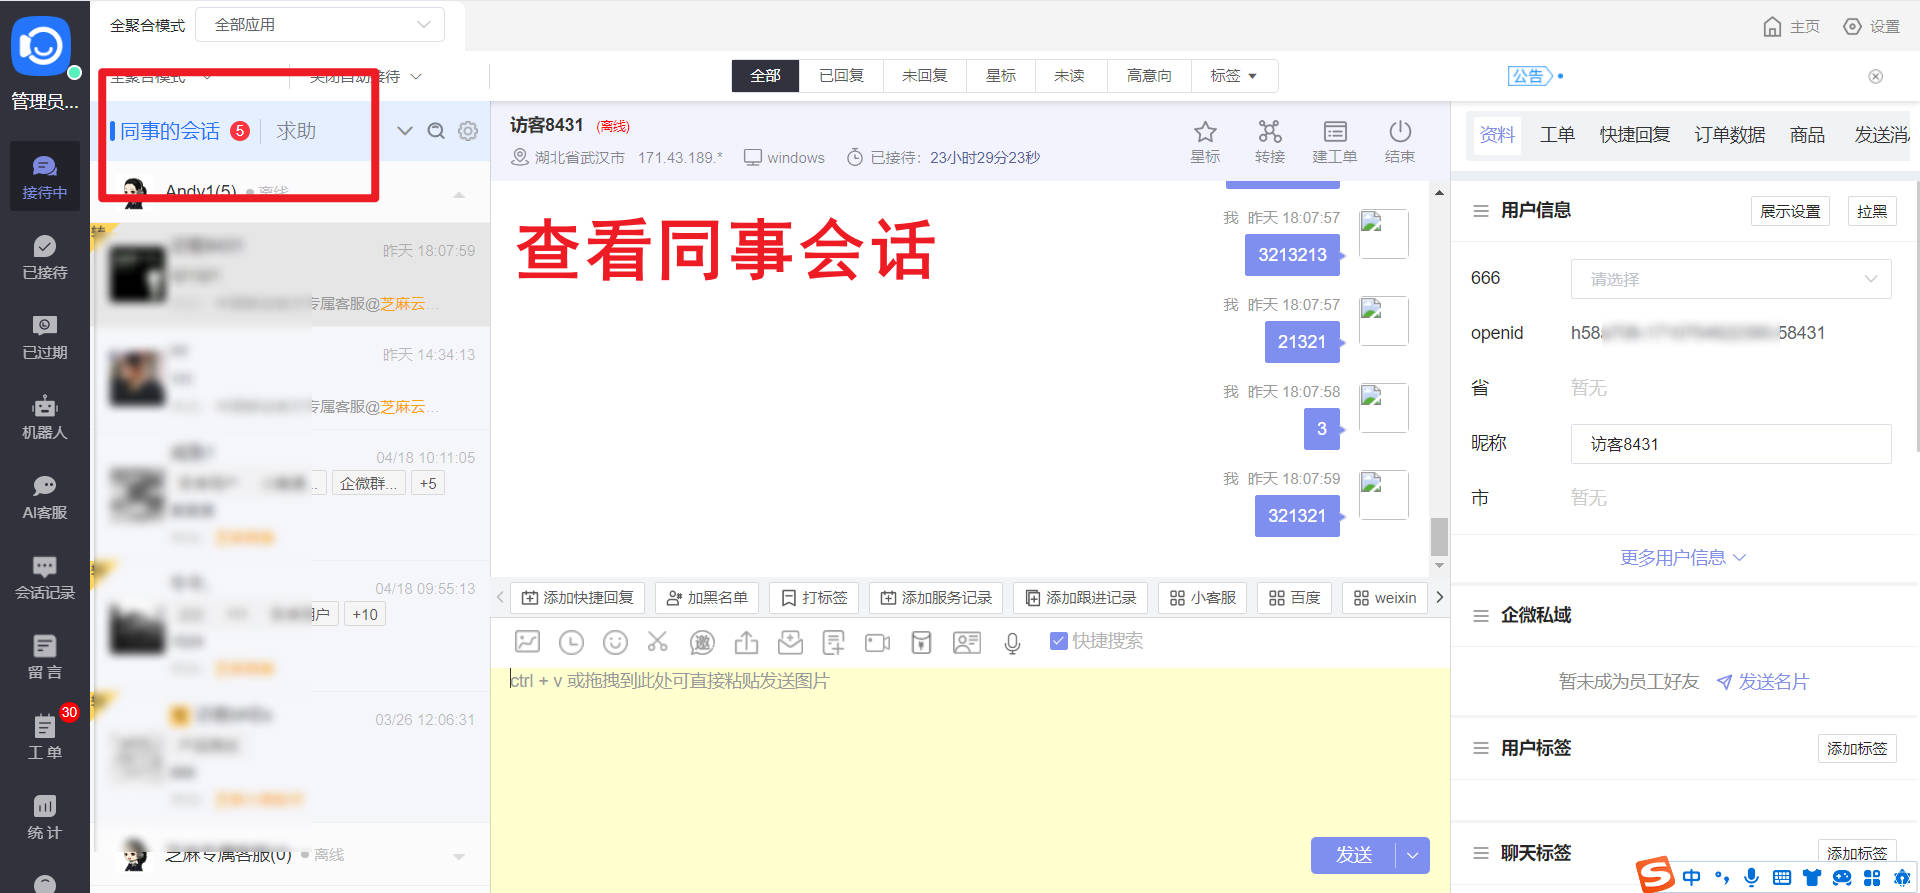The width and height of the screenshot is (1920, 893).
Task: End the session with 结束
Action: pos(1400,142)
